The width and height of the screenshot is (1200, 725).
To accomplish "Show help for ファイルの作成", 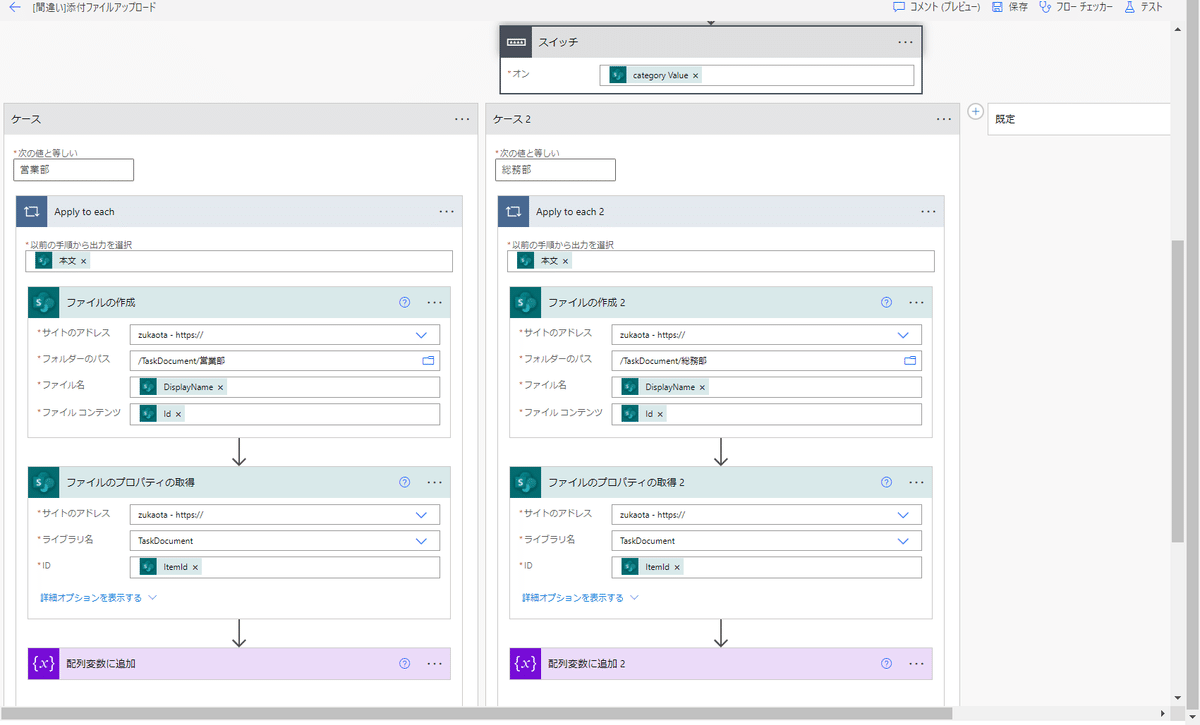I will coord(405,302).
